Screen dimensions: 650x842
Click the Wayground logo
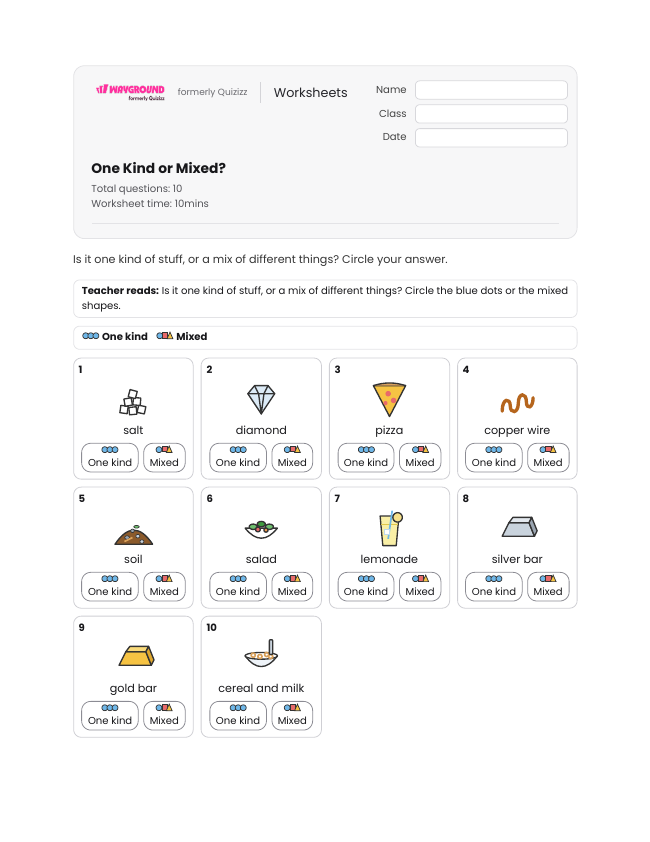tap(131, 92)
